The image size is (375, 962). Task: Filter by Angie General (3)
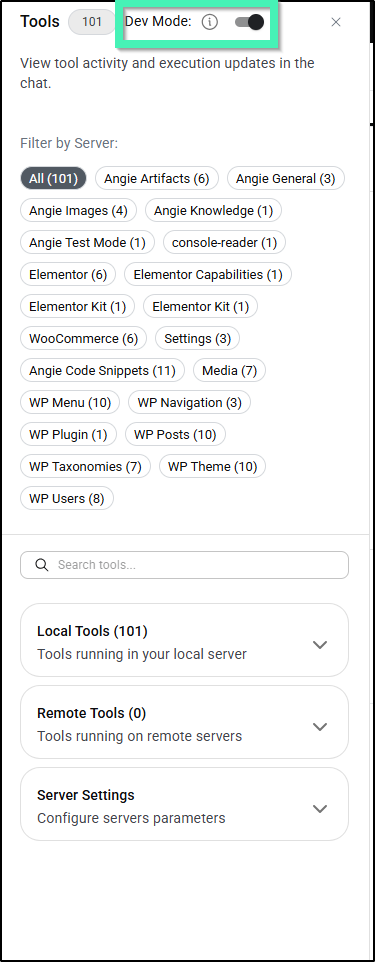[x=285, y=179]
